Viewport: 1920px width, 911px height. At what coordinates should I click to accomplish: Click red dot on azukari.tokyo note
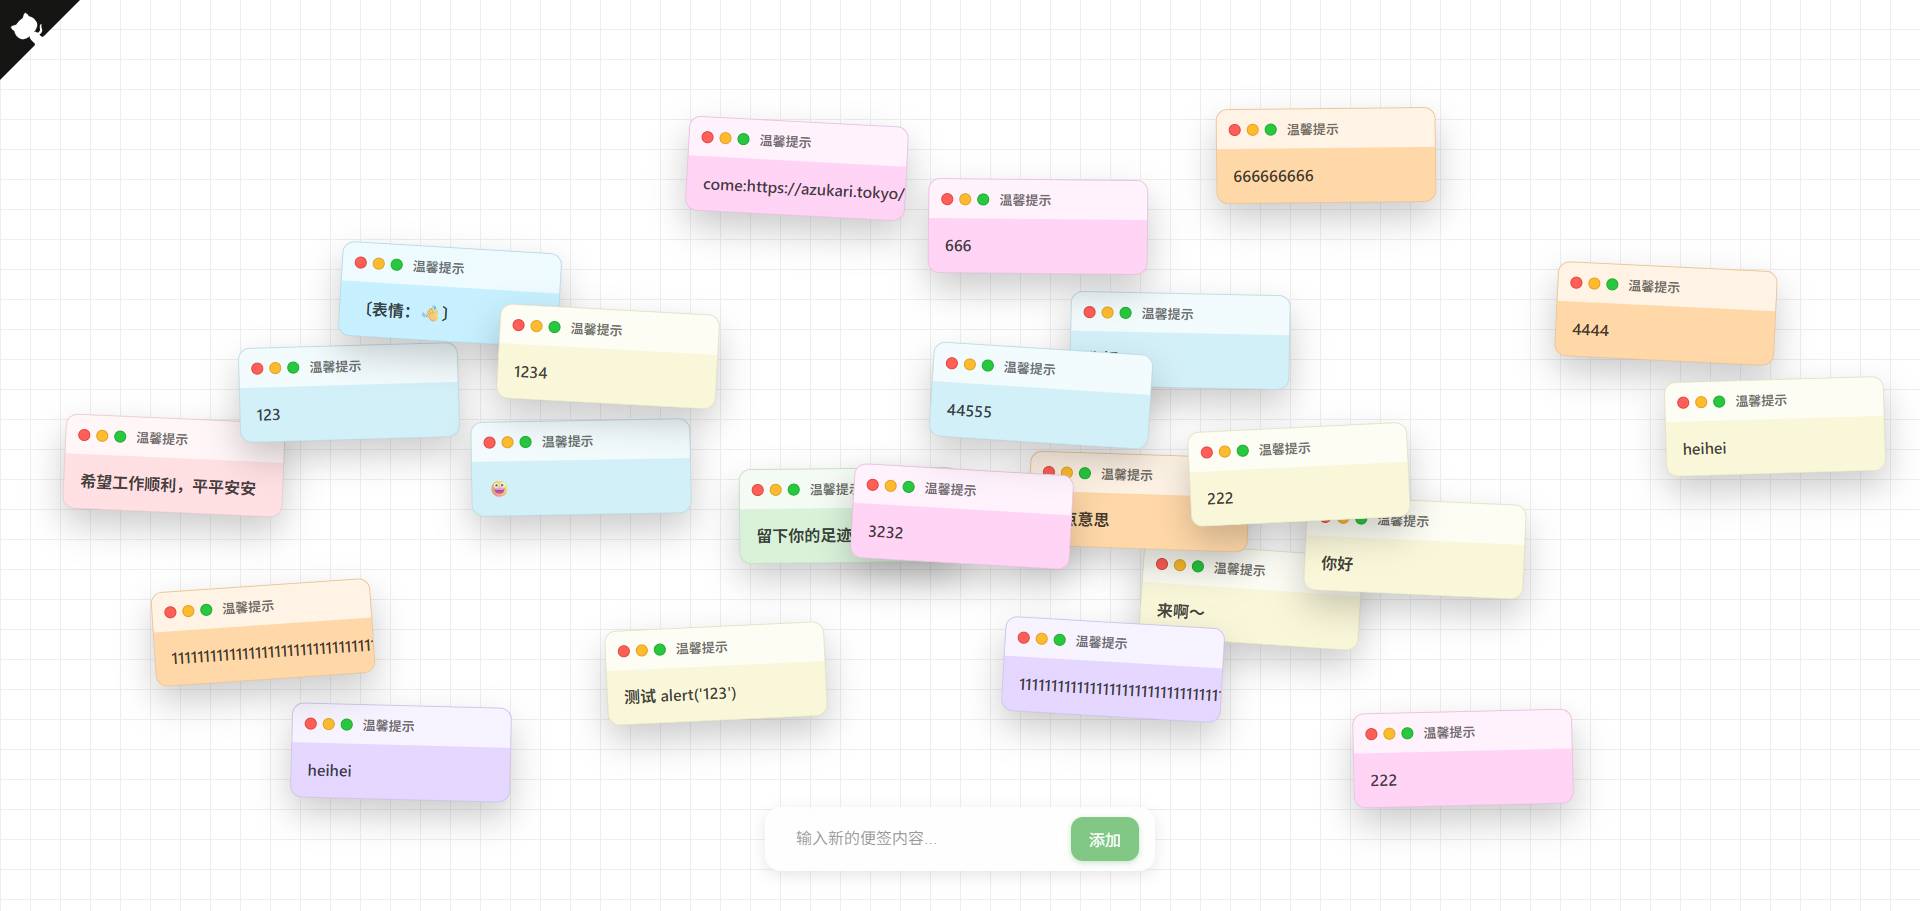pyautogui.click(x=707, y=137)
